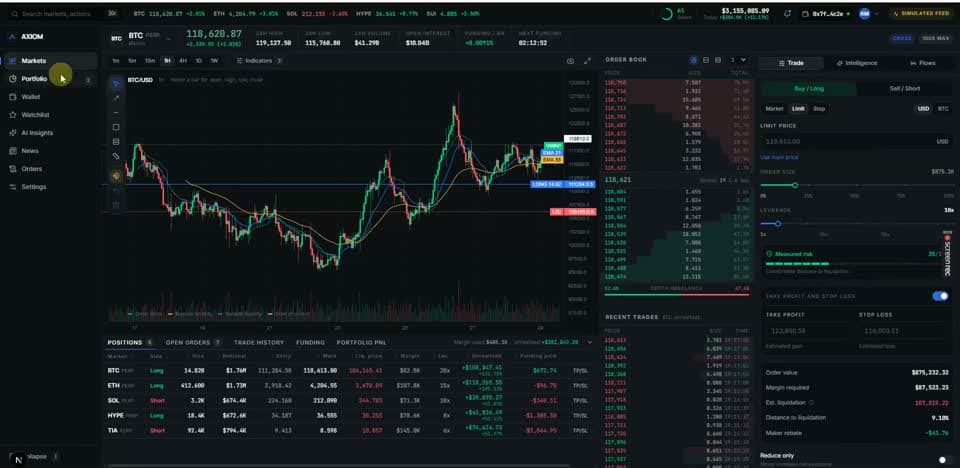This screenshot has width=960, height=468.
Task: Click the AXIOM logo
Action: click(x=26, y=37)
